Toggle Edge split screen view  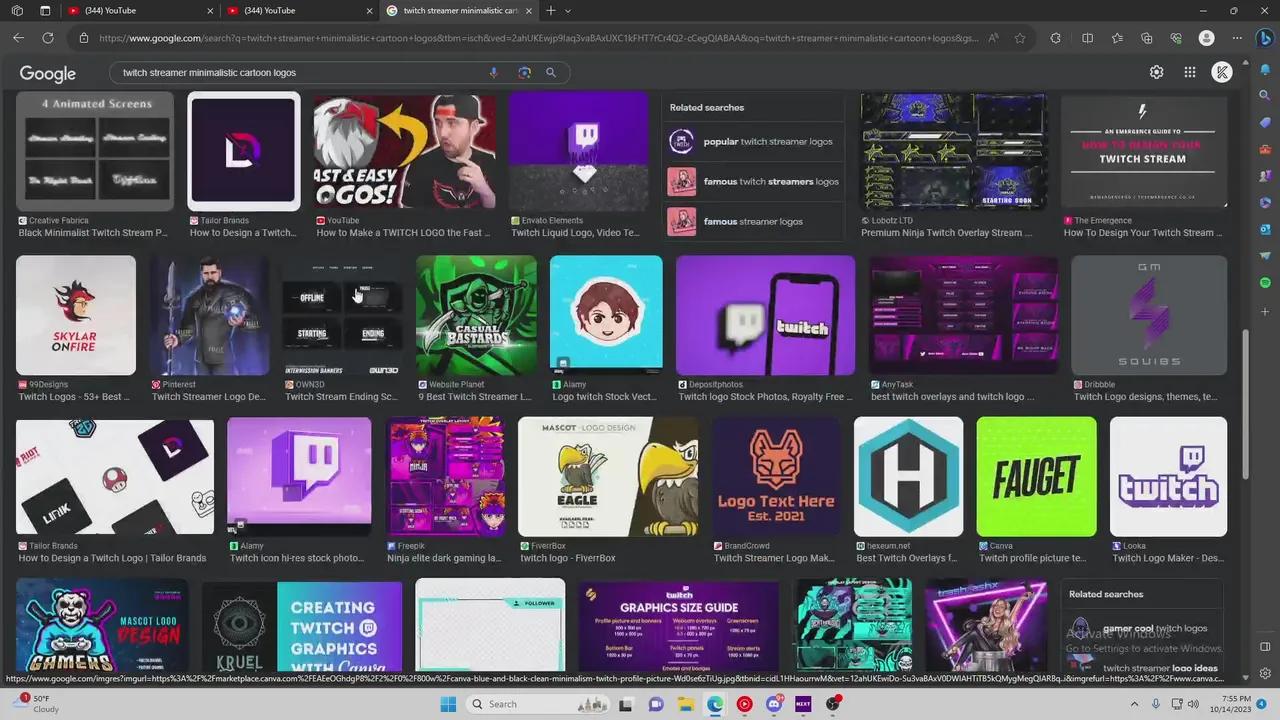pos(1087,38)
